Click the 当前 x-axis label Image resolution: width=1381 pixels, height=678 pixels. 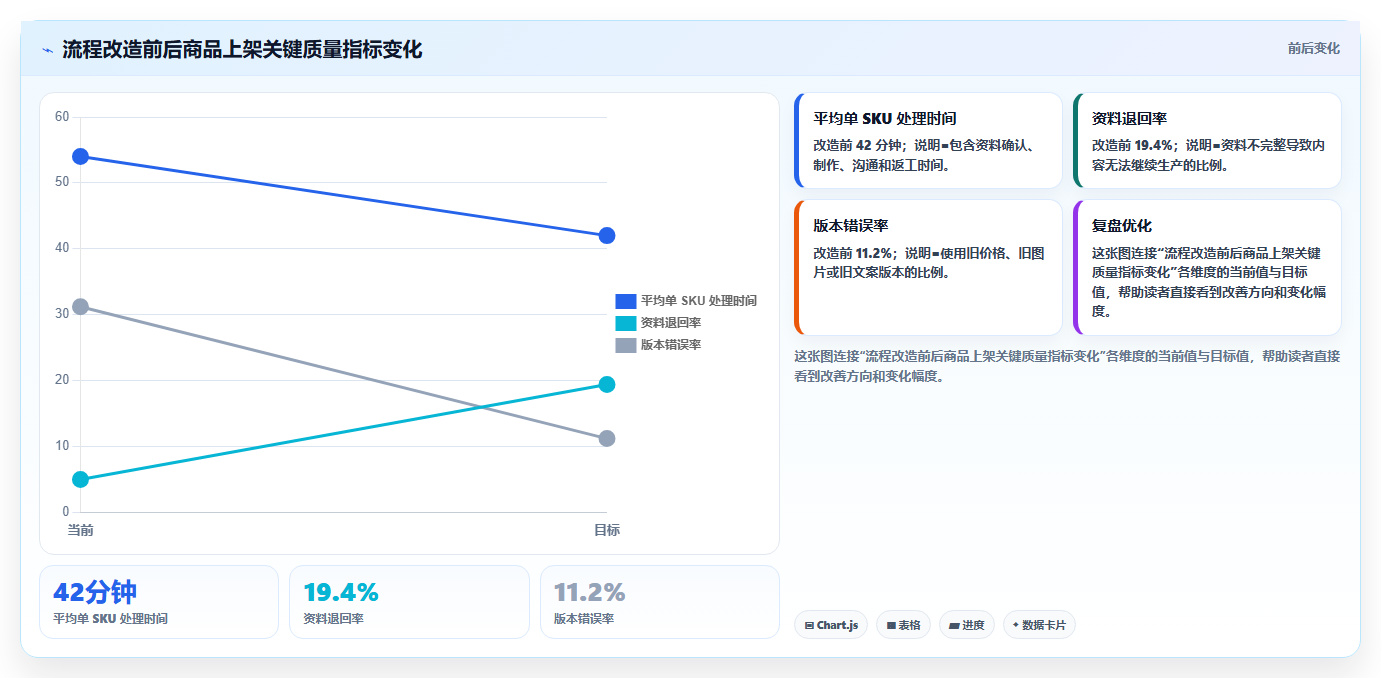[x=80, y=530]
